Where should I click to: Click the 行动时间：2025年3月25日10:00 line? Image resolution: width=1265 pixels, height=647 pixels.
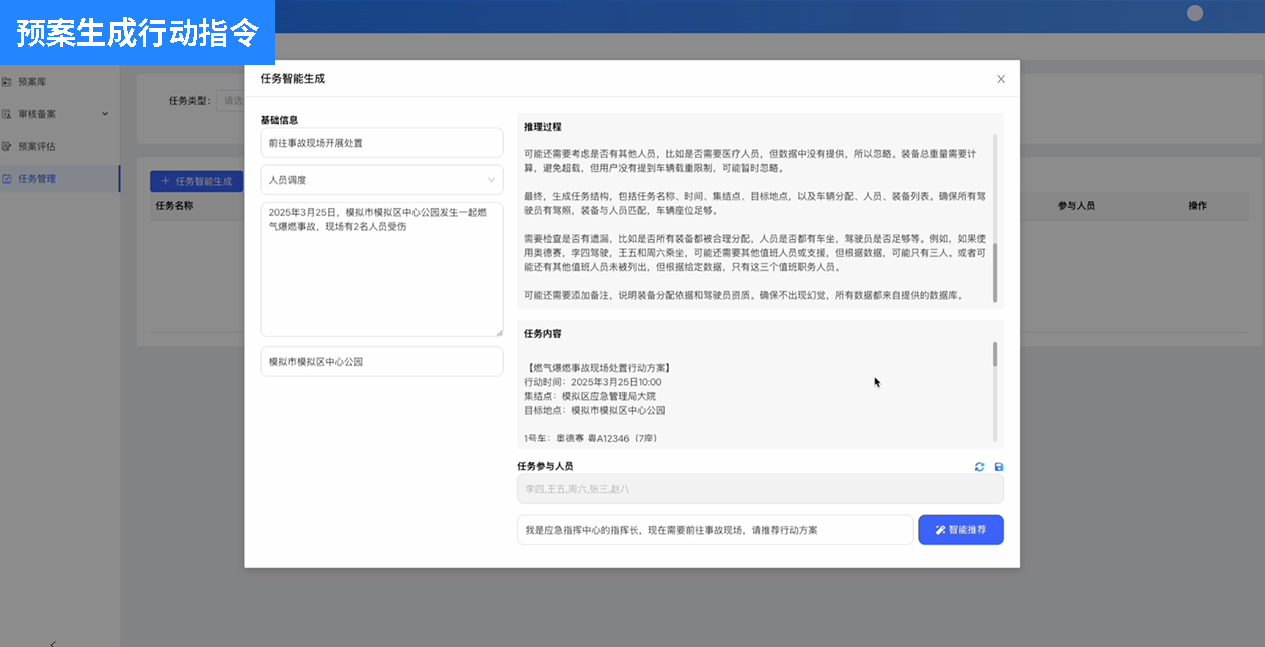(592, 382)
